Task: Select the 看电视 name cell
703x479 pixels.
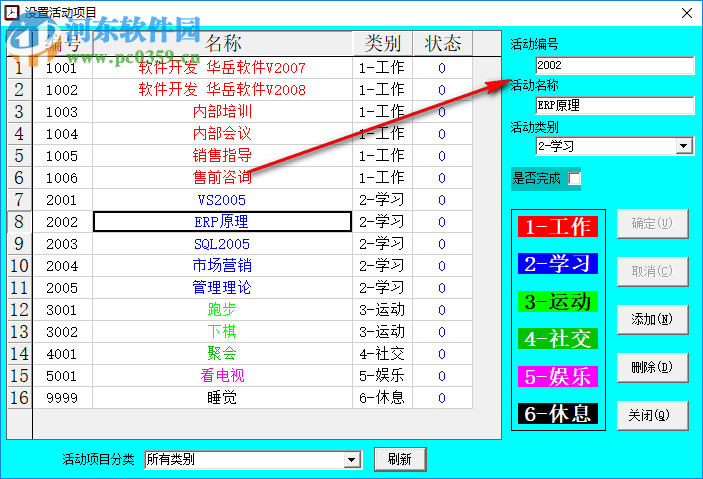Action: (222, 375)
